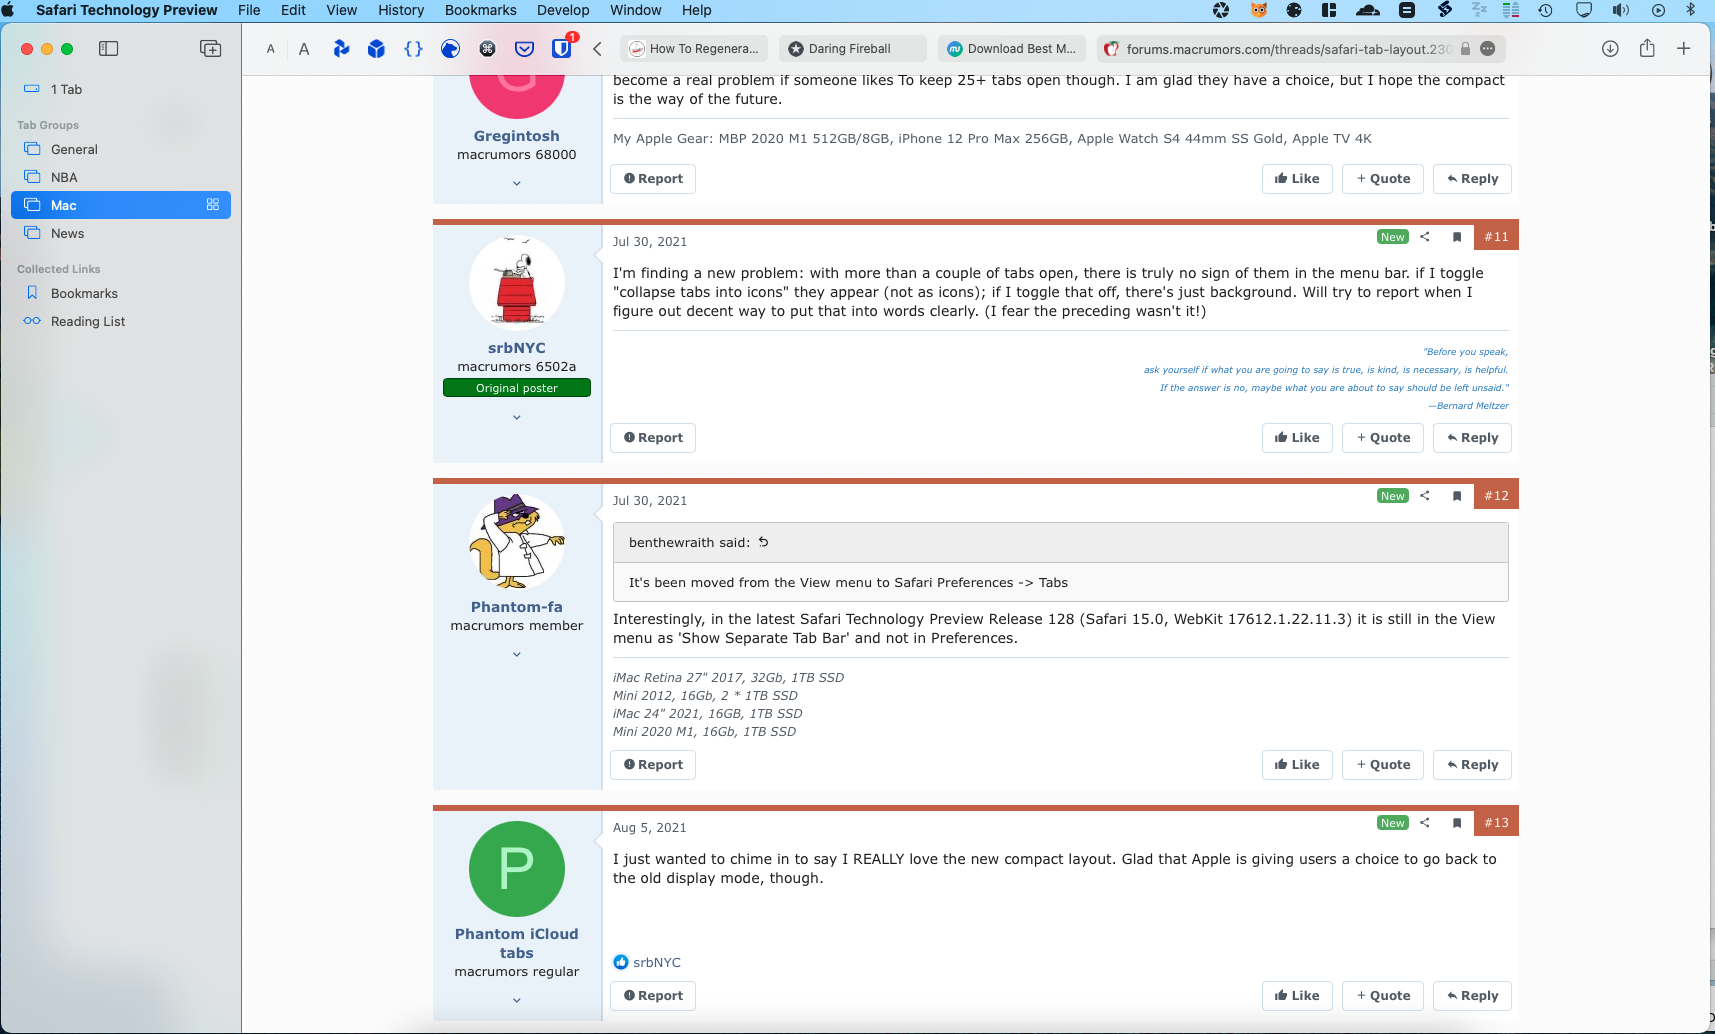
Task: Open Phantom-fa's squirrel avatar
Action: tap(517, 542)
